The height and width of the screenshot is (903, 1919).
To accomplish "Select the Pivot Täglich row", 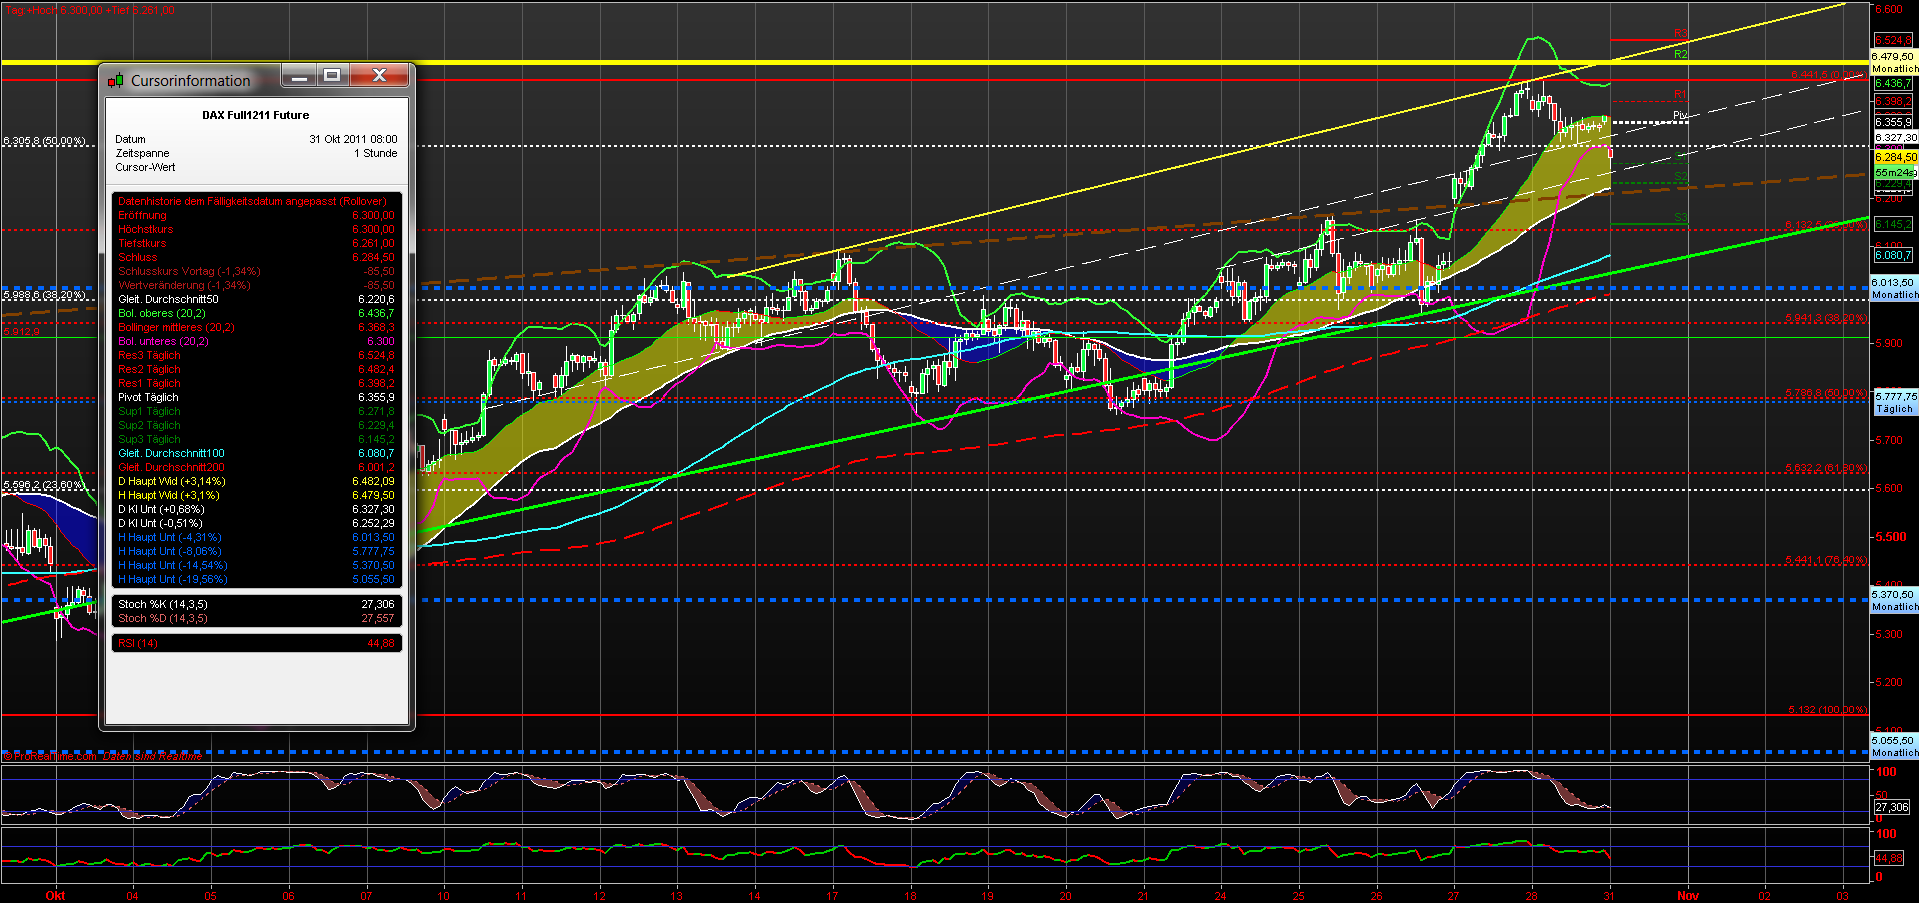I will coord(255,397).
